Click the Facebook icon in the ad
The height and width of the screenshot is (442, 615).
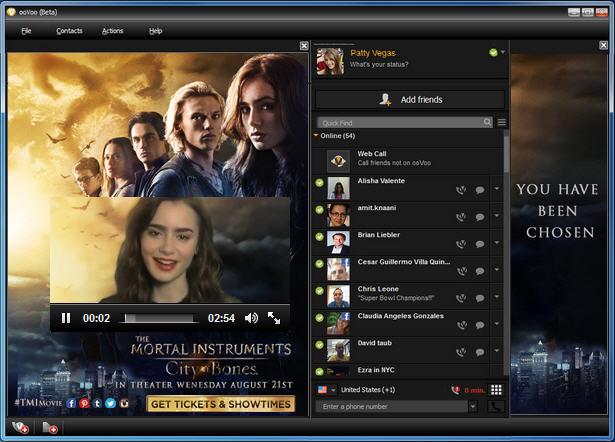click(x=71, y=404)
